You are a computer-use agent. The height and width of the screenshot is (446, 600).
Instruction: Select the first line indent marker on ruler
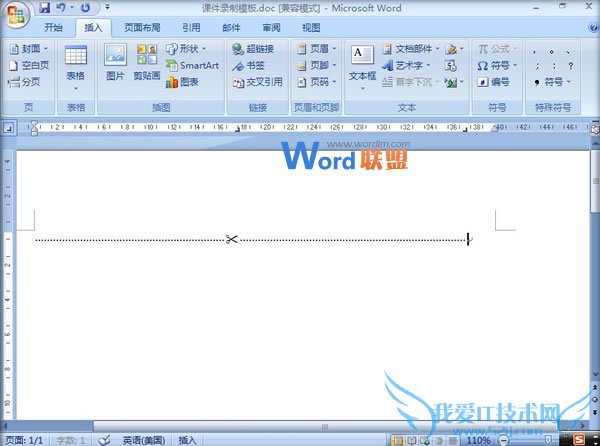pyautogui.click(x=34, y=124)
